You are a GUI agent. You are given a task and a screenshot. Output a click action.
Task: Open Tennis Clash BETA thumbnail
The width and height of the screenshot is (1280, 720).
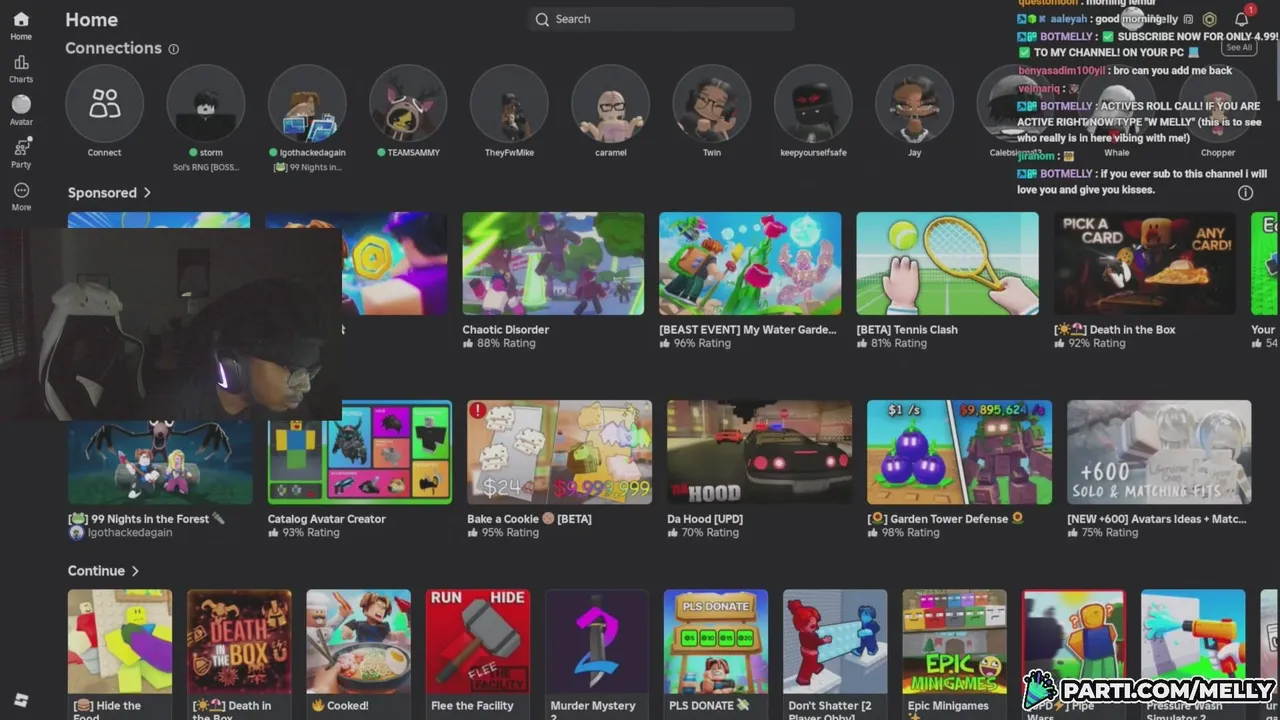pos(947,263)
